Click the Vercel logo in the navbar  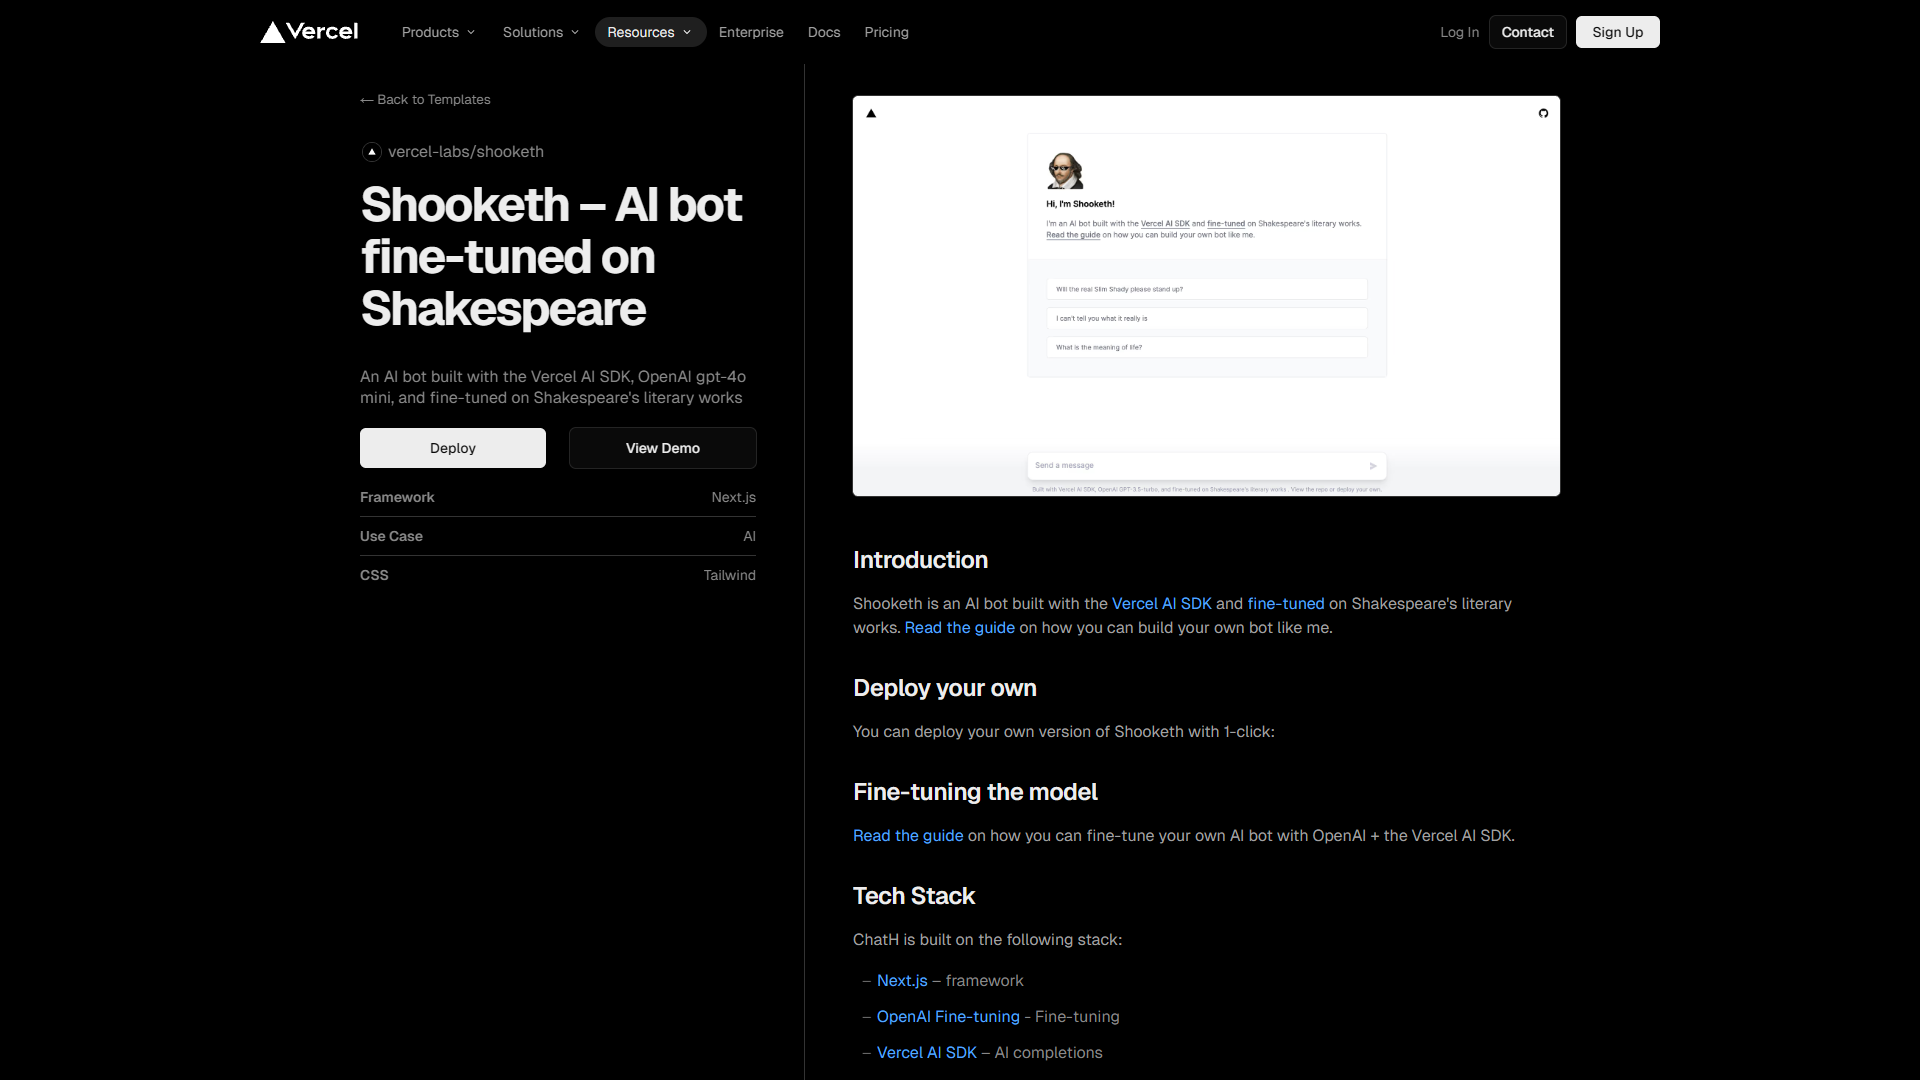point(309,32)
